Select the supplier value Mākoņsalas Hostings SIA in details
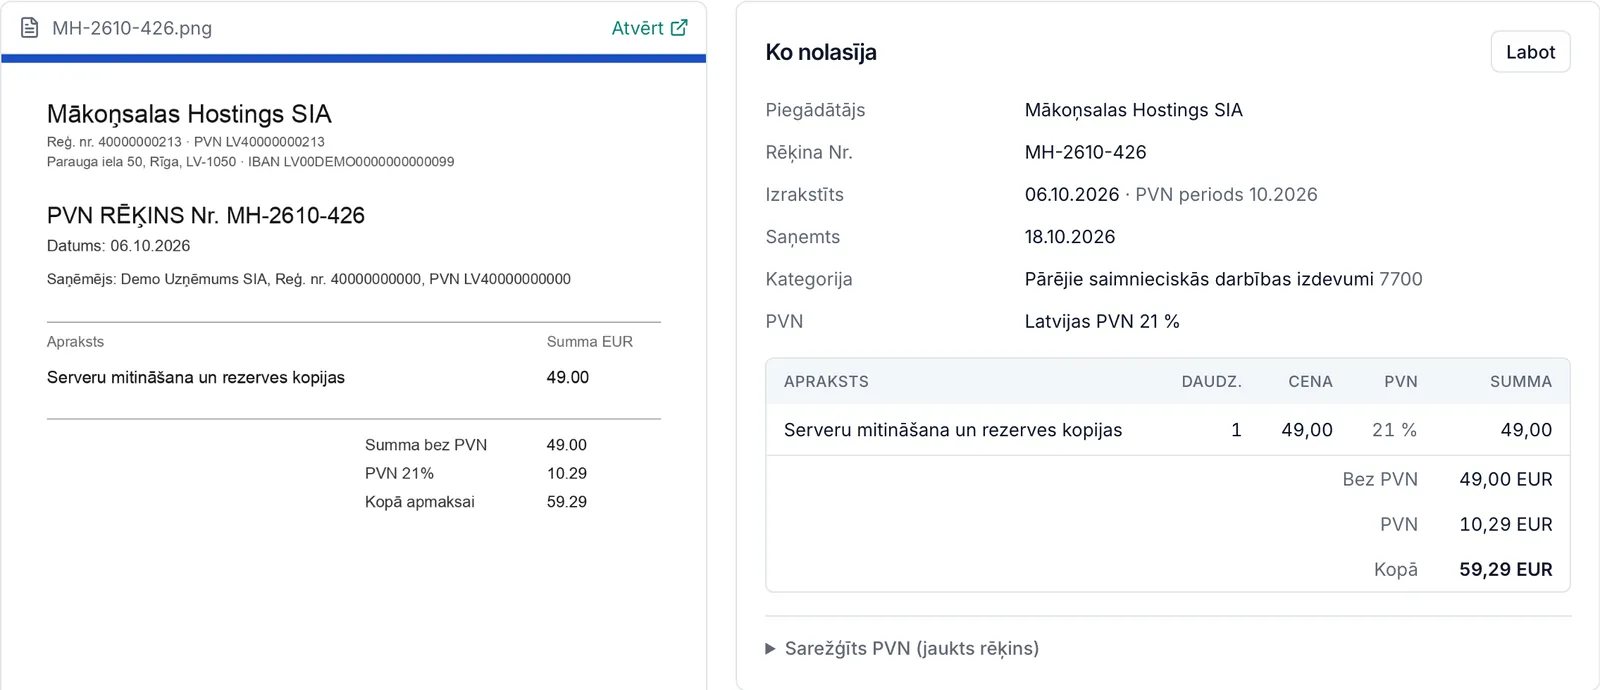This screenshot has height=690, width=1600. pos(1133,110)
